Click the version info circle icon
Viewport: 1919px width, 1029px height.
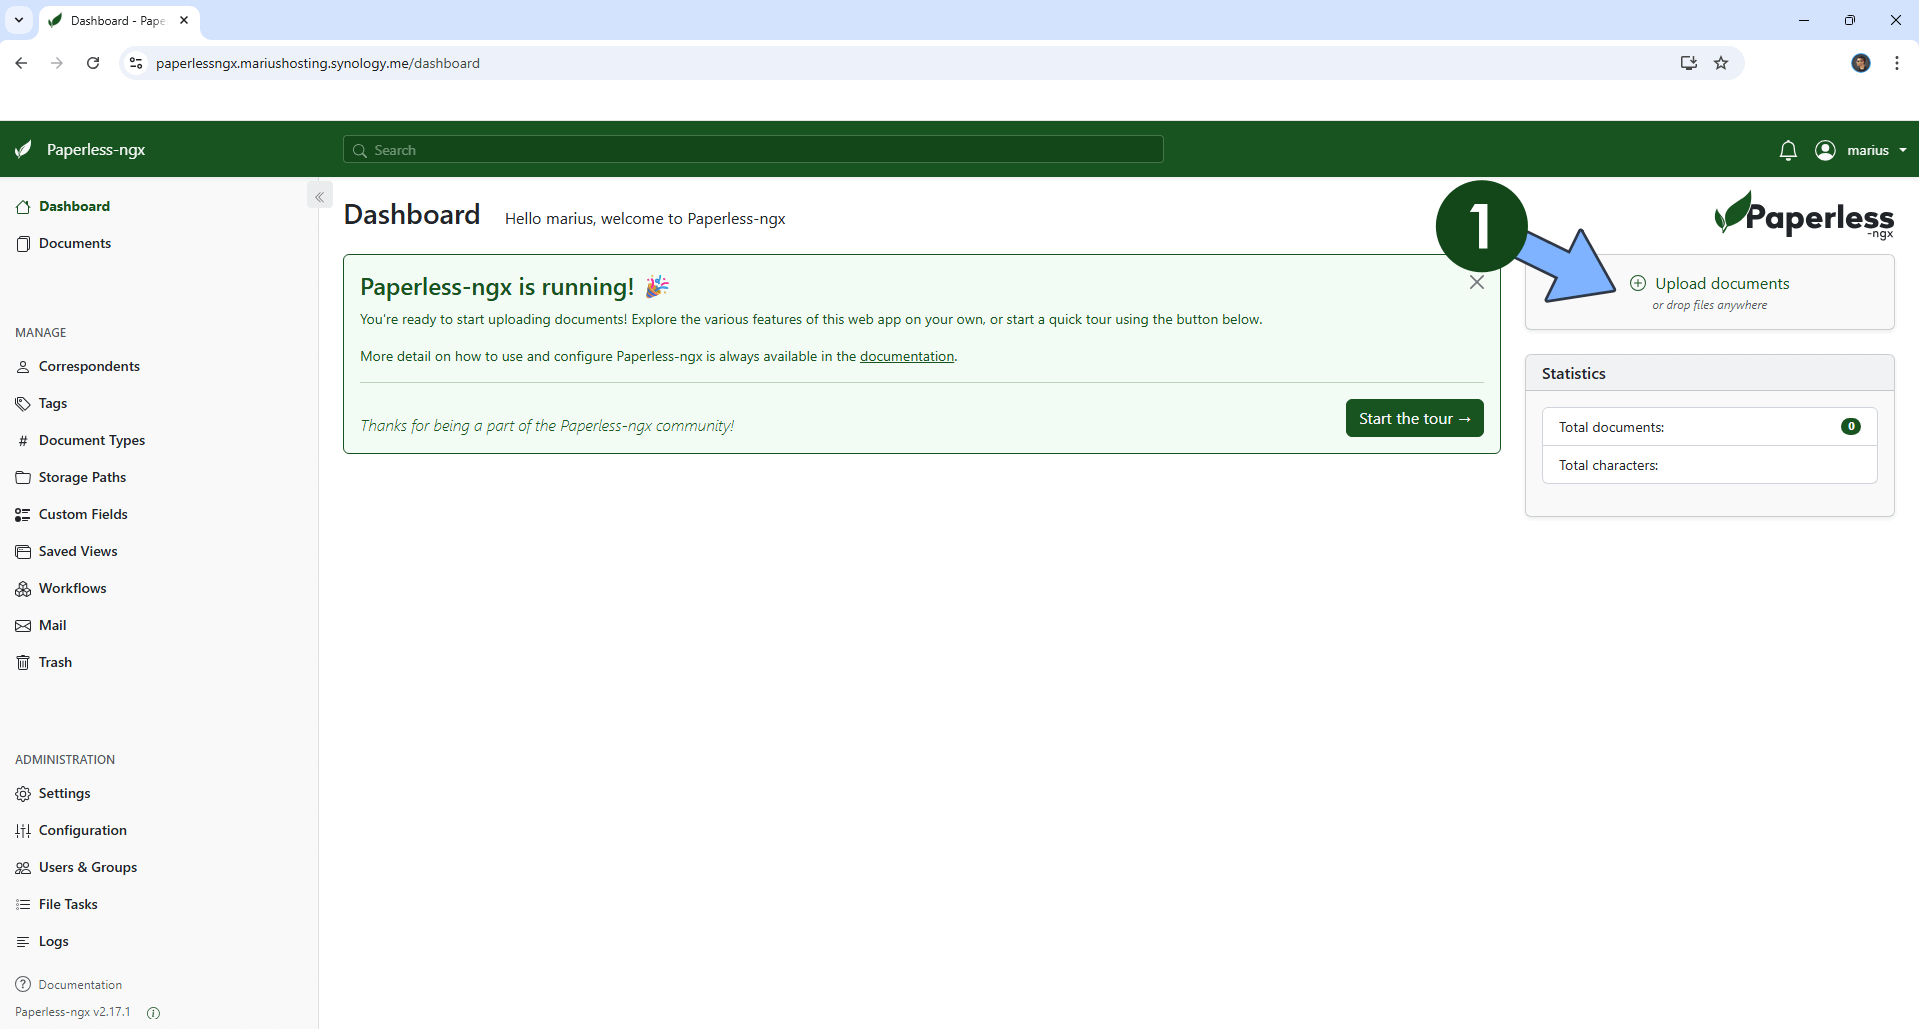[x=153, y=1013]
